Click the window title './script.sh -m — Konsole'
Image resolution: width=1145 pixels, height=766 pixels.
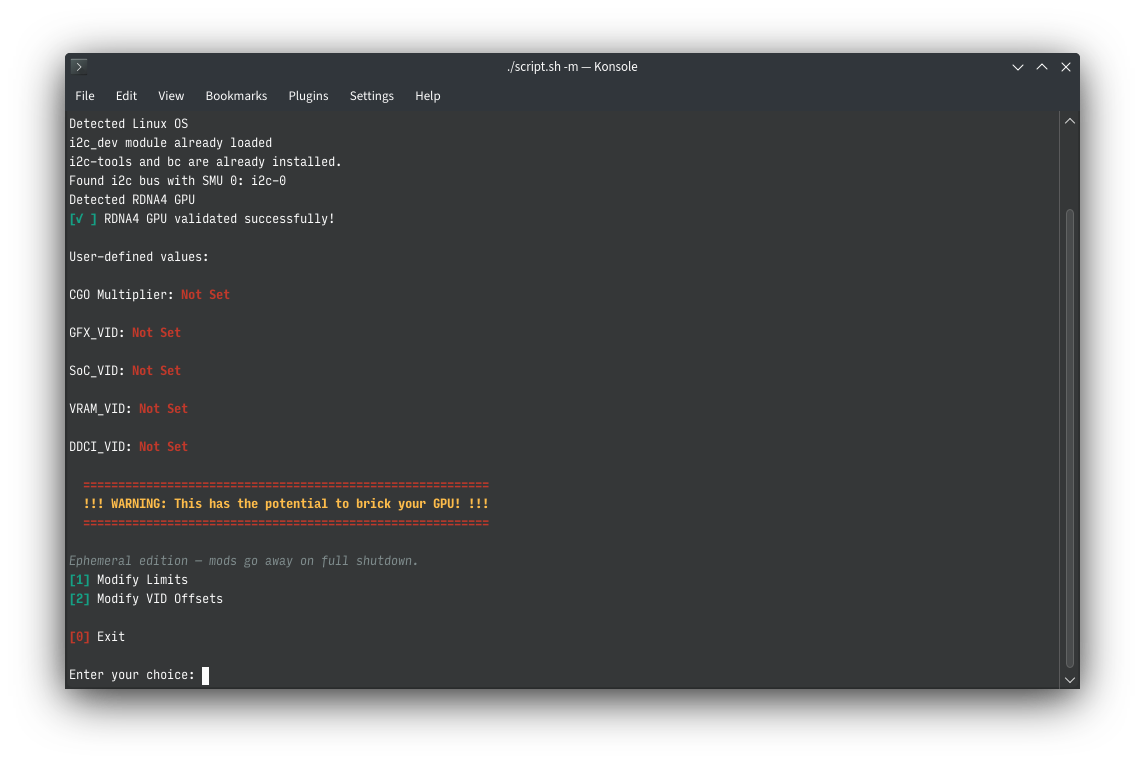(572, 66)
